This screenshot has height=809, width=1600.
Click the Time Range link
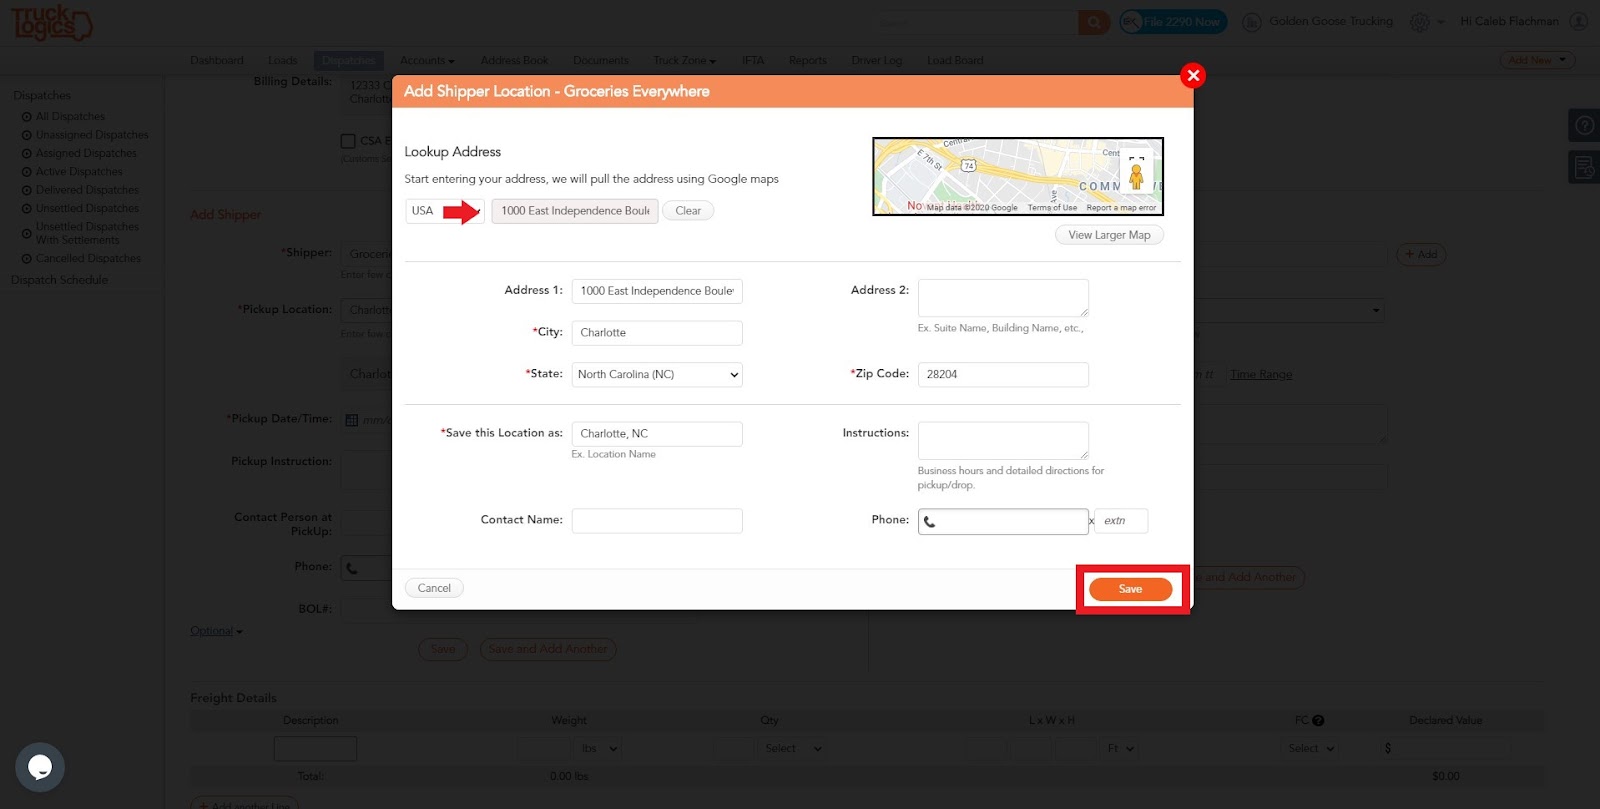[x=1261, y=375]
